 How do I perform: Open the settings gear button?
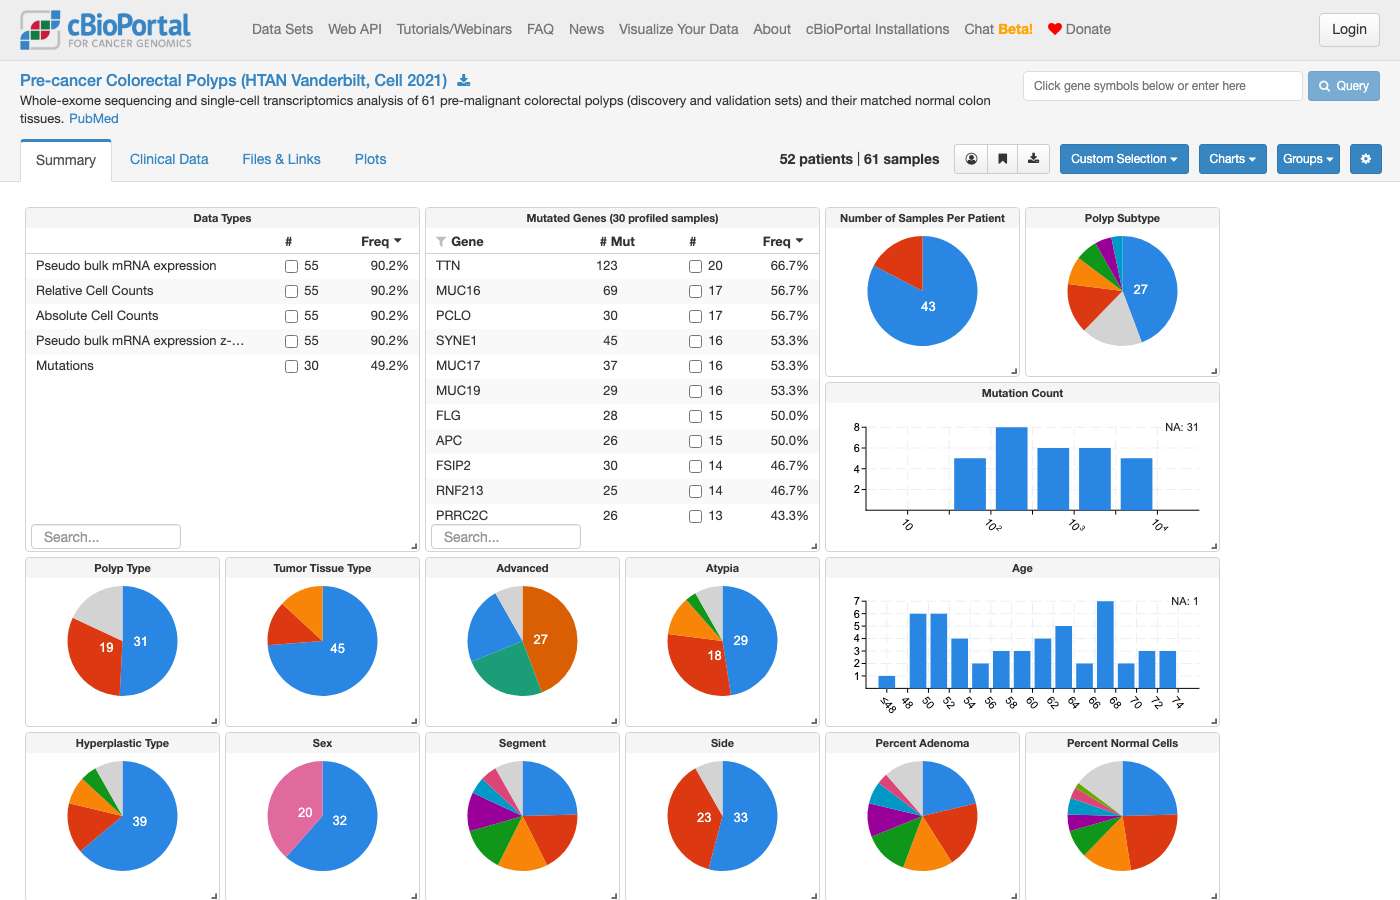point(1366,159)
